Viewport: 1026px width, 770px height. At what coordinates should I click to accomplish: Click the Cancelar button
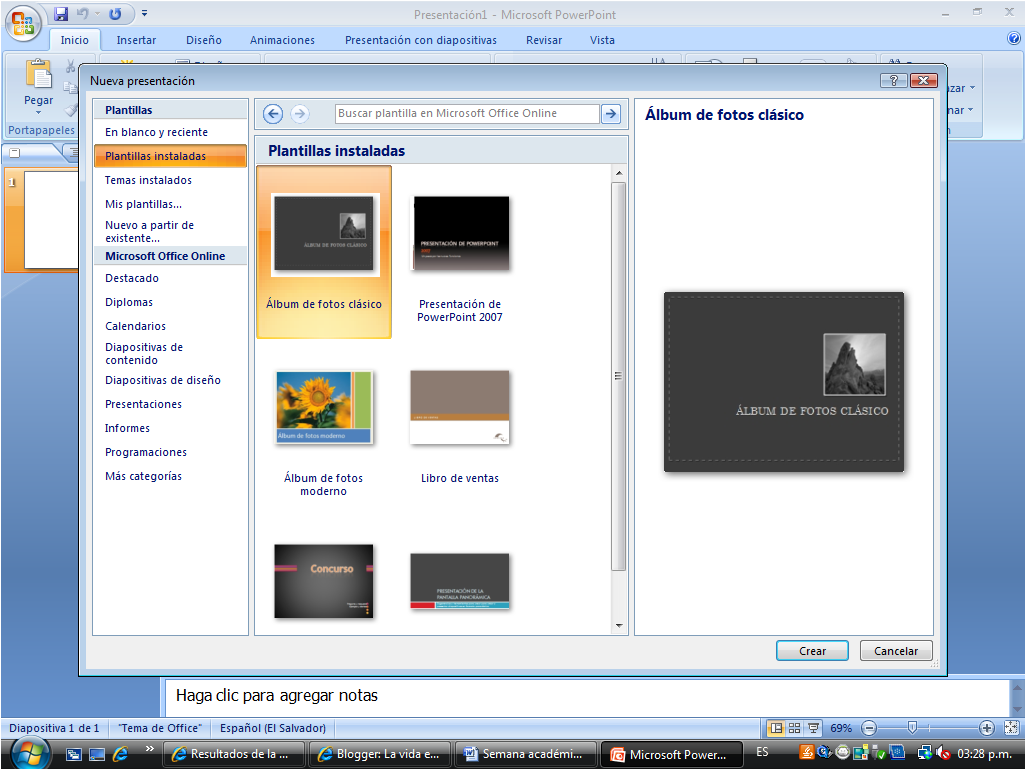click(896, 651)
